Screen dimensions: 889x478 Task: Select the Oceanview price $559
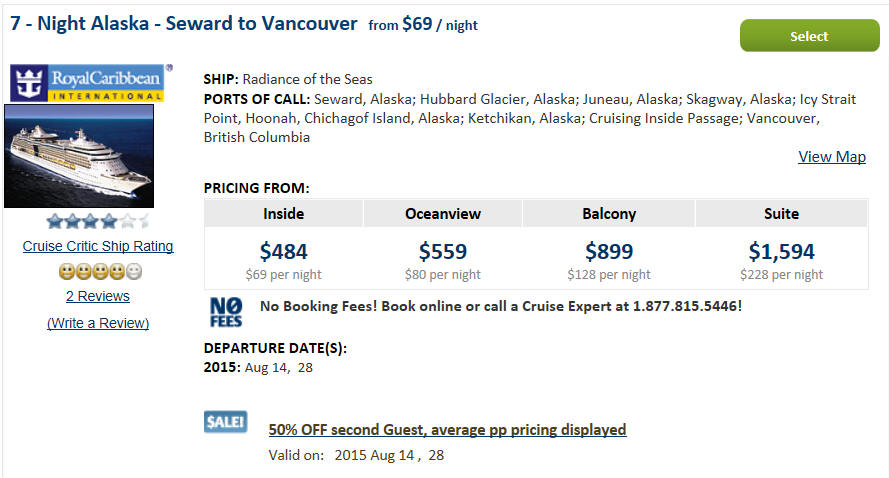[443, 251]
